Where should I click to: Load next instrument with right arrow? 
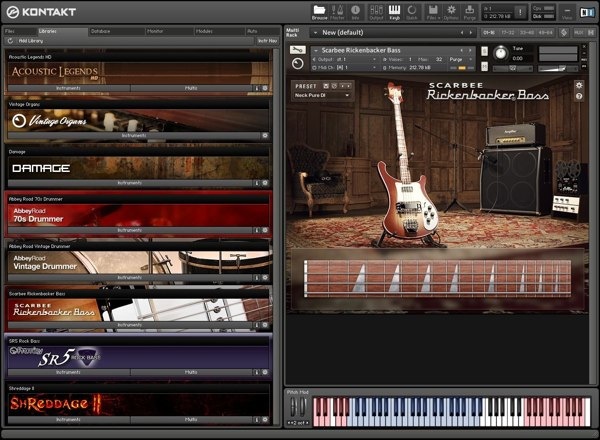coord(470,50)
